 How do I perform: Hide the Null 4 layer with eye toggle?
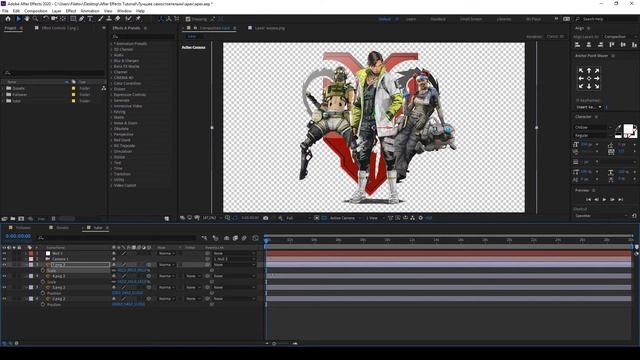(x=4, y=253)
